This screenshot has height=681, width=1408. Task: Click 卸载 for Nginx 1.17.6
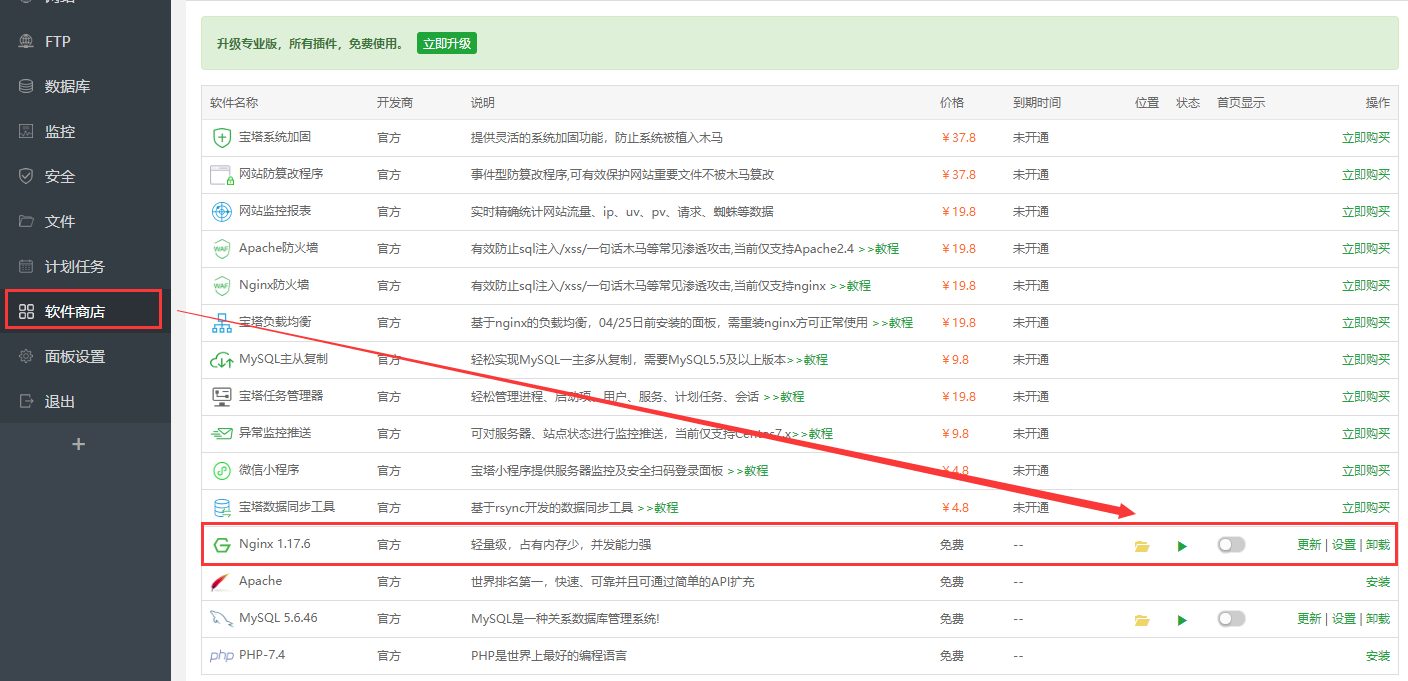tap(1377, 545)
